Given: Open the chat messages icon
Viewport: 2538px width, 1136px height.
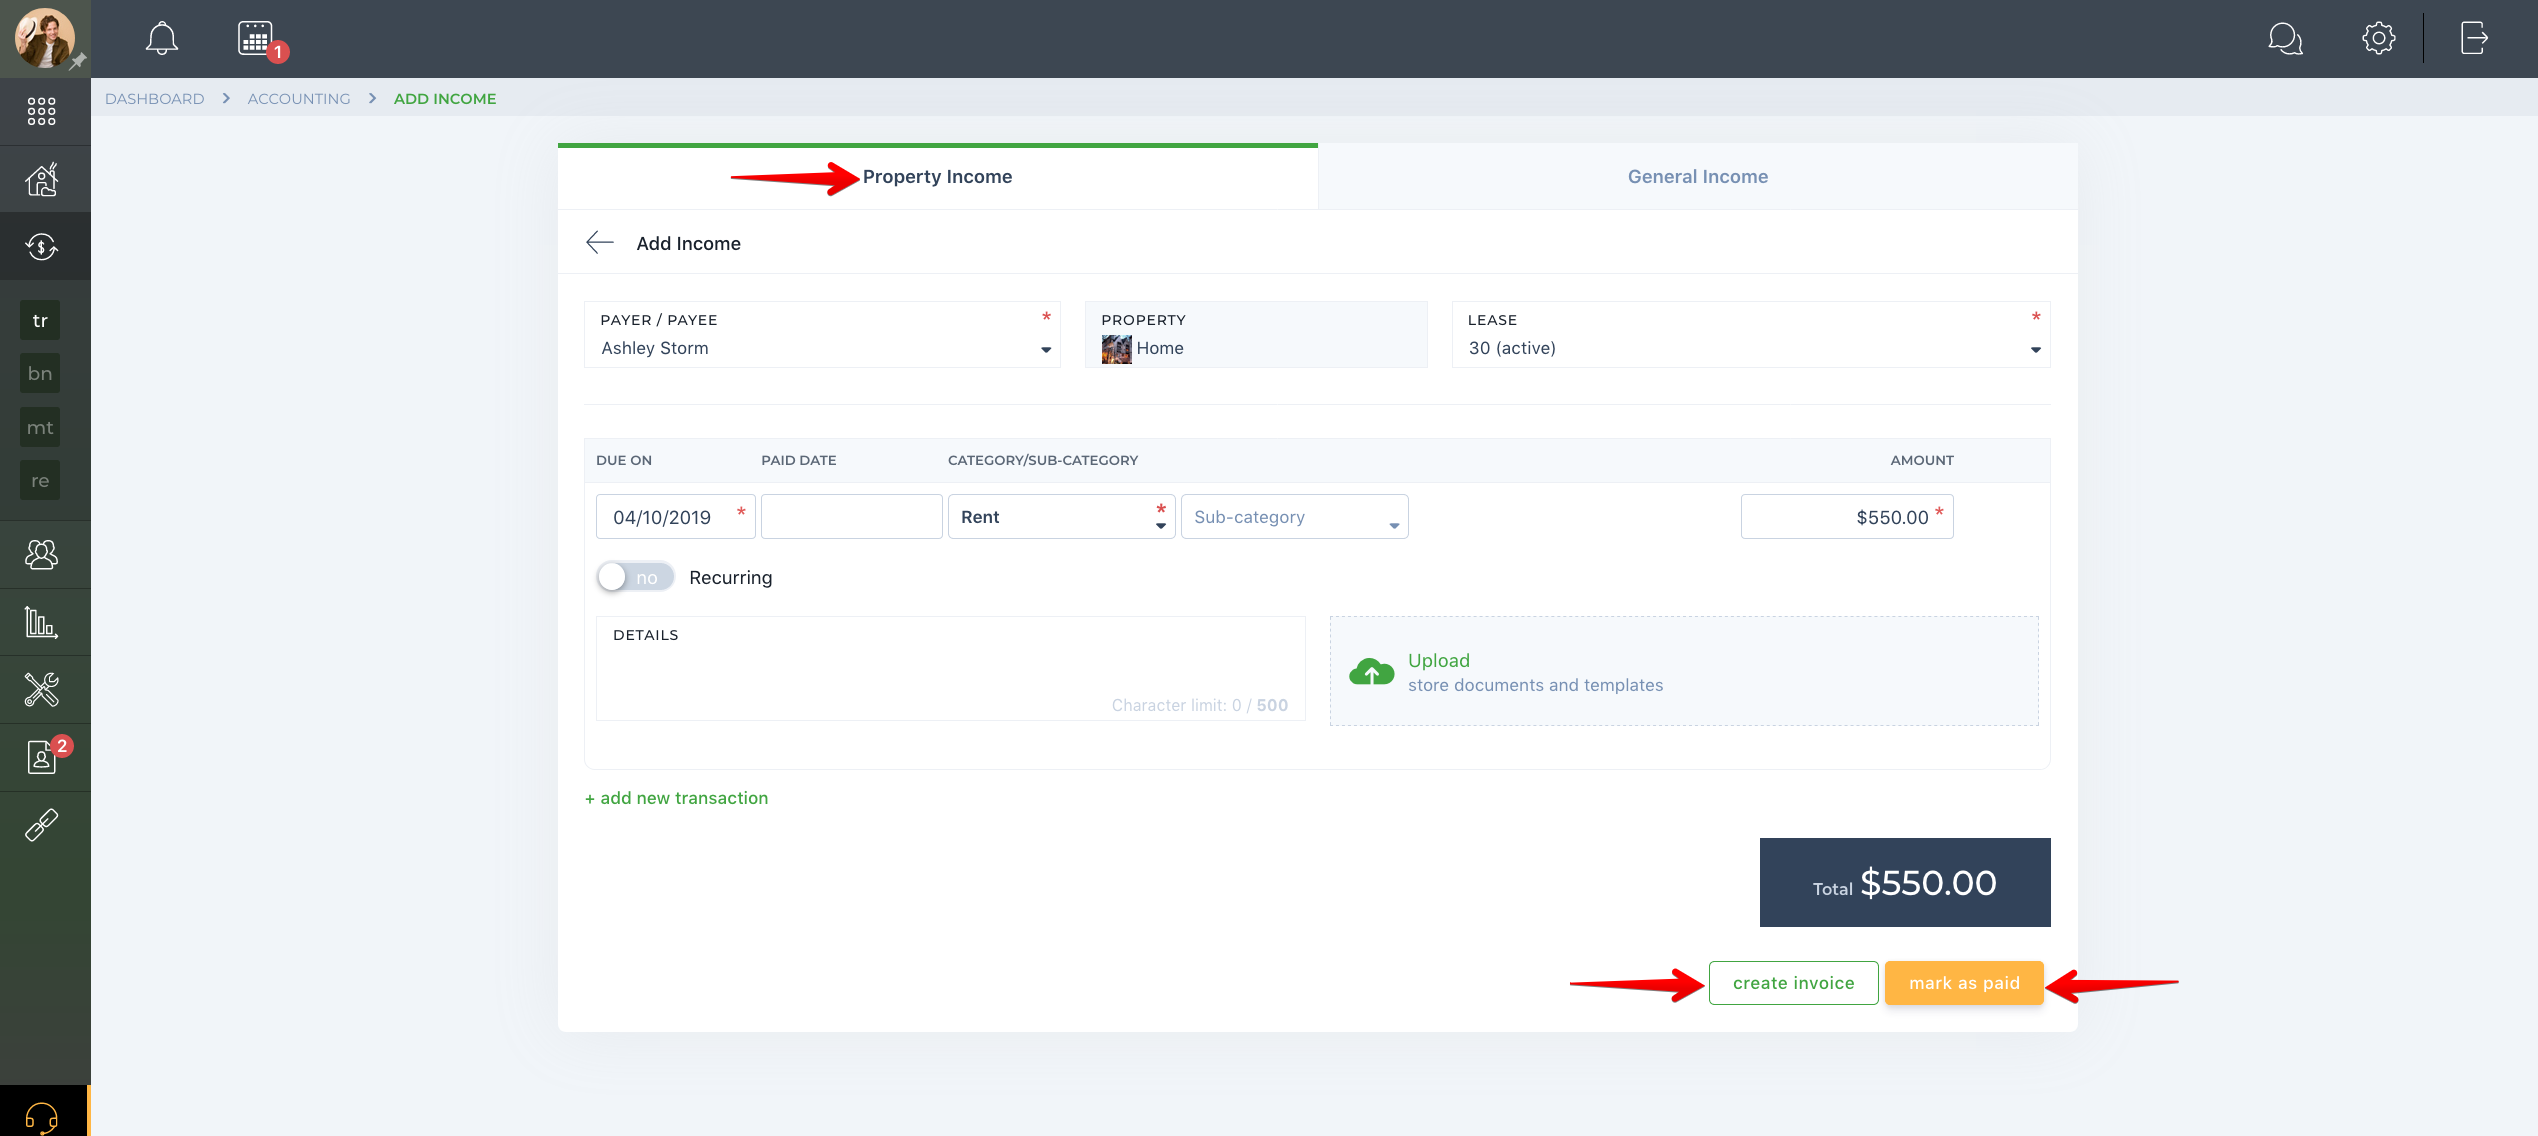Looking at the screenshot, I should click(x=2285, y=39).
